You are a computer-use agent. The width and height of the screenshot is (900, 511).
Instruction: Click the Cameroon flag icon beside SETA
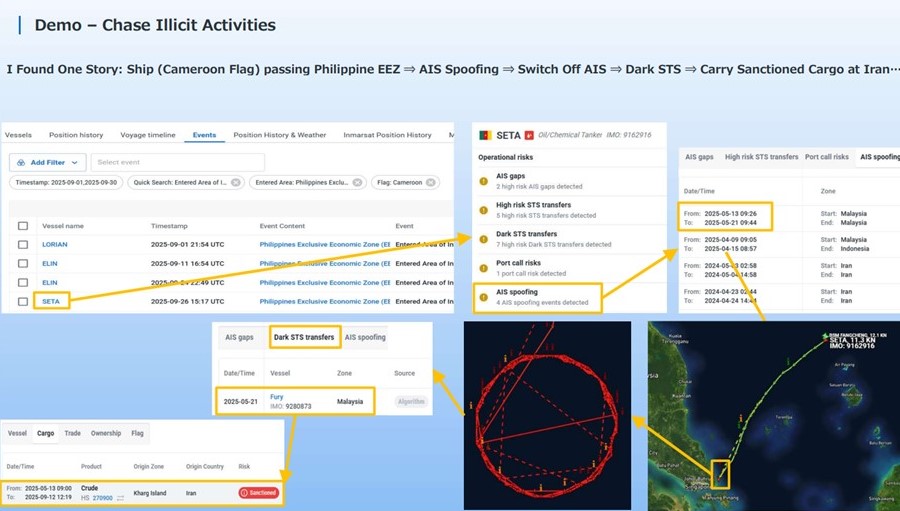487,135
